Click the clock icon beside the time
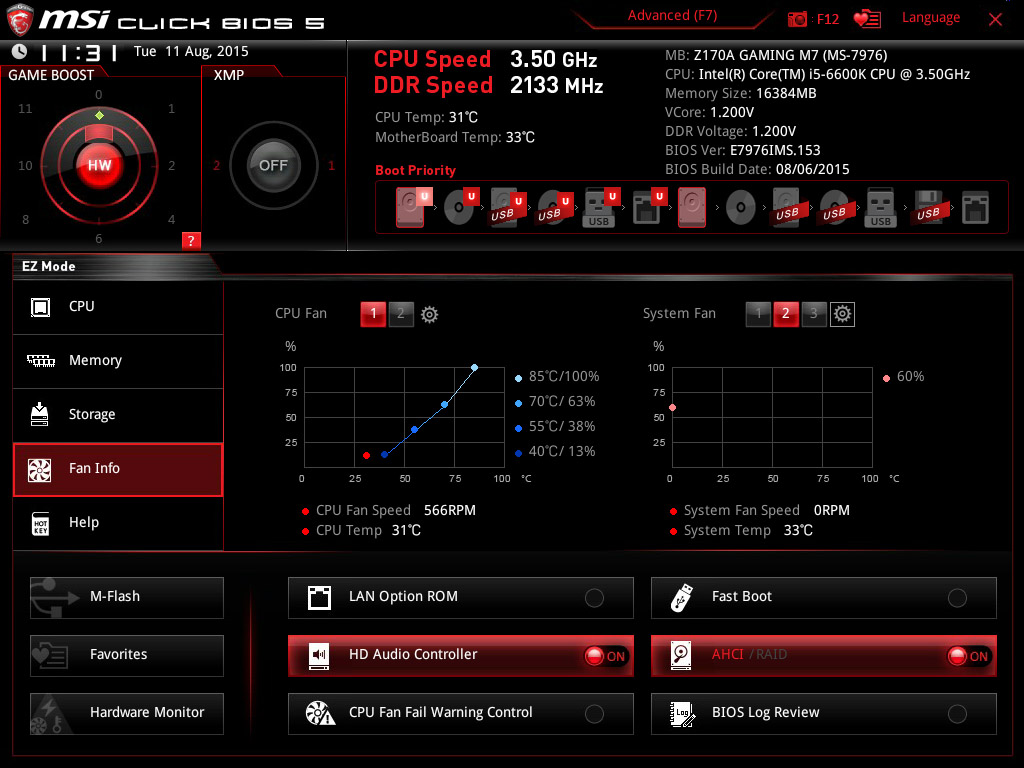Screen dimensions: 1024x768 pos(20,52)
